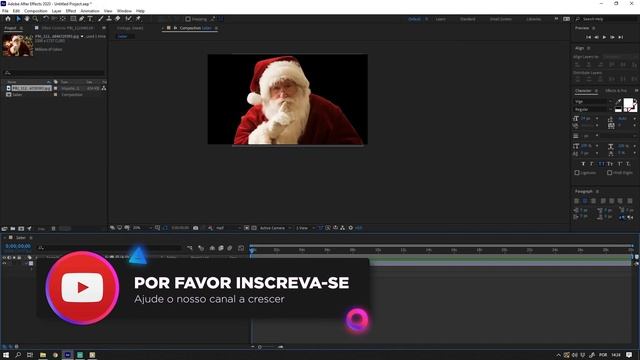This screenshot has width=640, height=360.
Task: Open the Align Layers to dropdown
Action: point(620,57)
